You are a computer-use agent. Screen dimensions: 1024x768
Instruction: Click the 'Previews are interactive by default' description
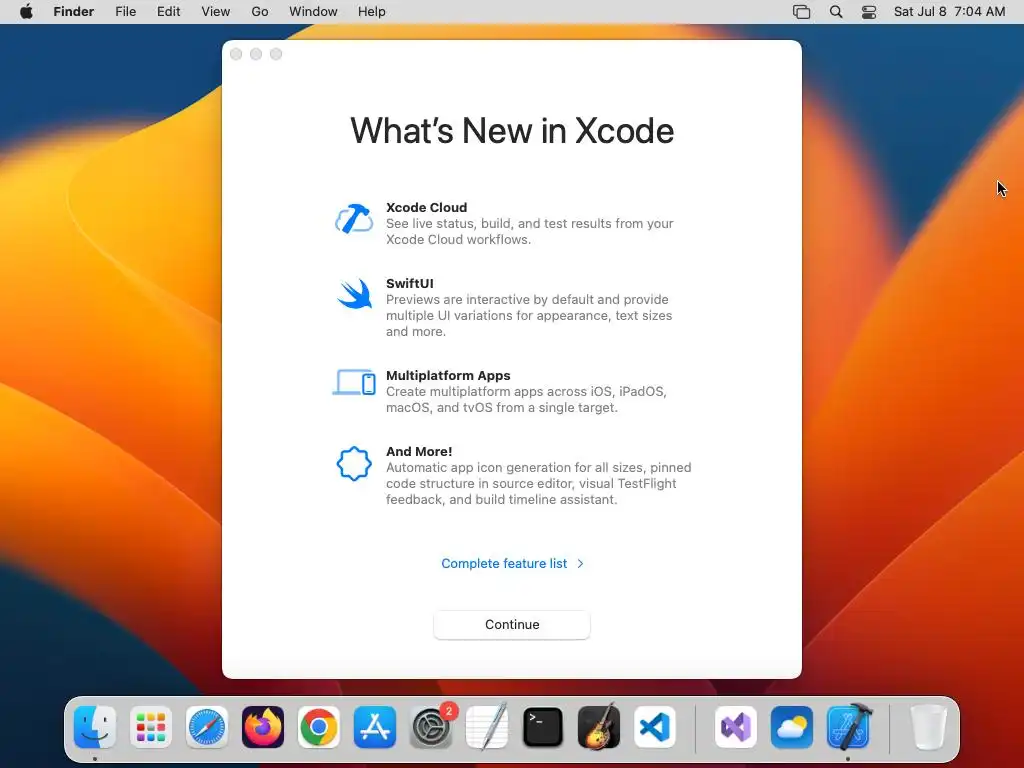tap(529, 315)
